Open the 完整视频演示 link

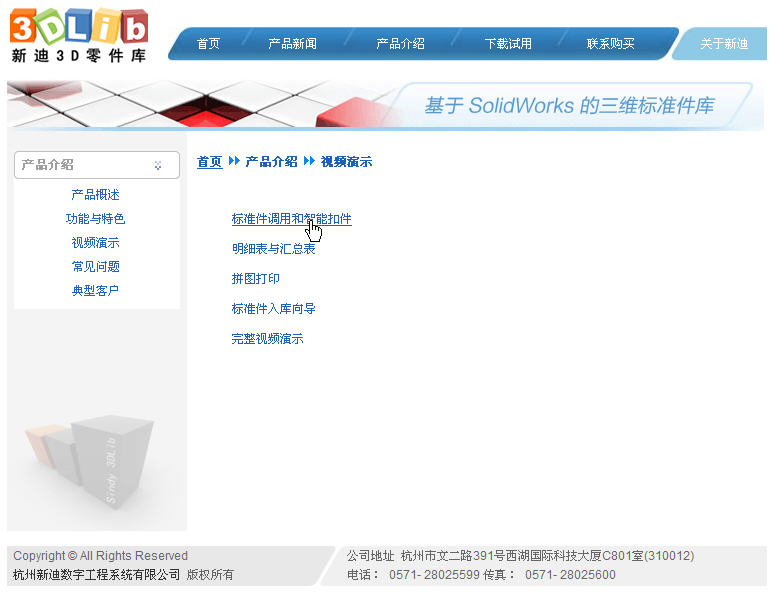point(267,339)
